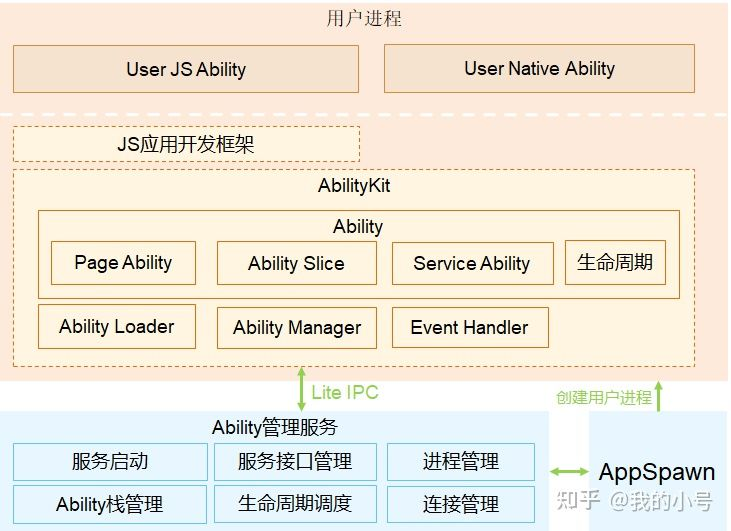Select the Ability Loader block
Viewport: 731px width, 531px height.
[x=117, y=326]
